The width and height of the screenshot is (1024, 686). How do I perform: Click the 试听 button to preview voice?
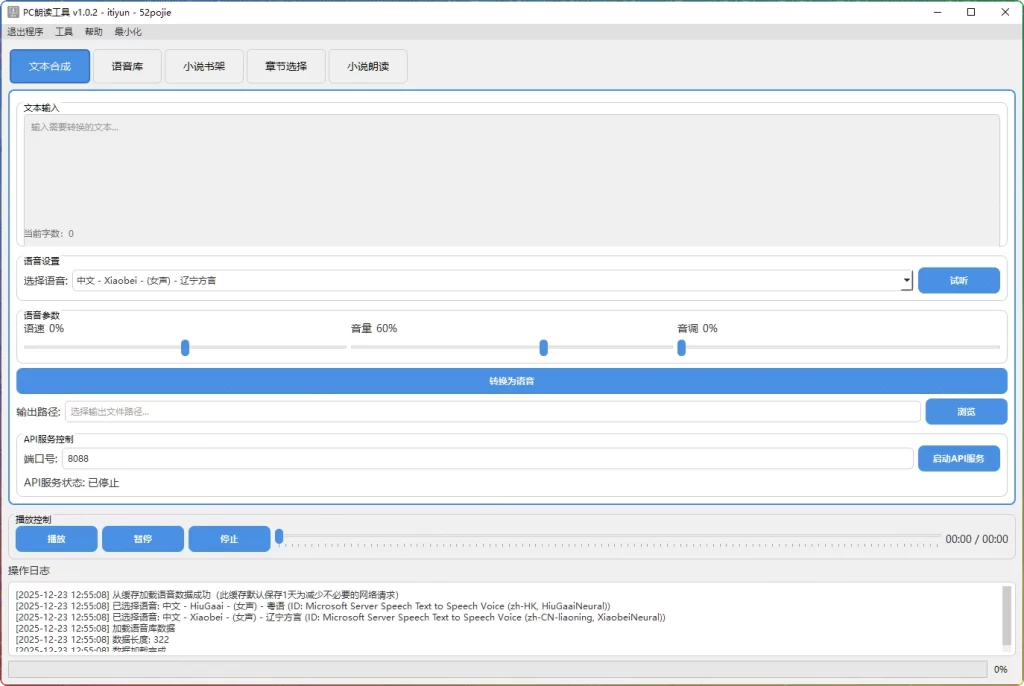[959, 280]
